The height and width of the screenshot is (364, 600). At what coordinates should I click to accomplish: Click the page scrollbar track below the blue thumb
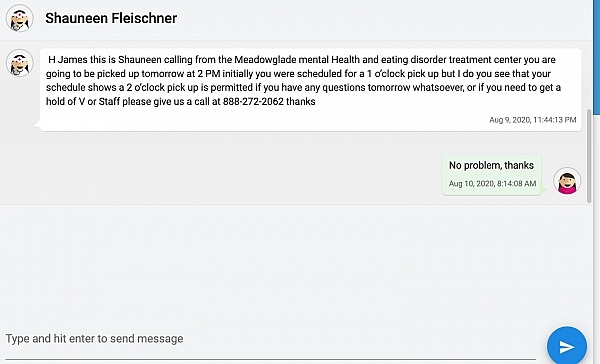click(x=597, y=237)
